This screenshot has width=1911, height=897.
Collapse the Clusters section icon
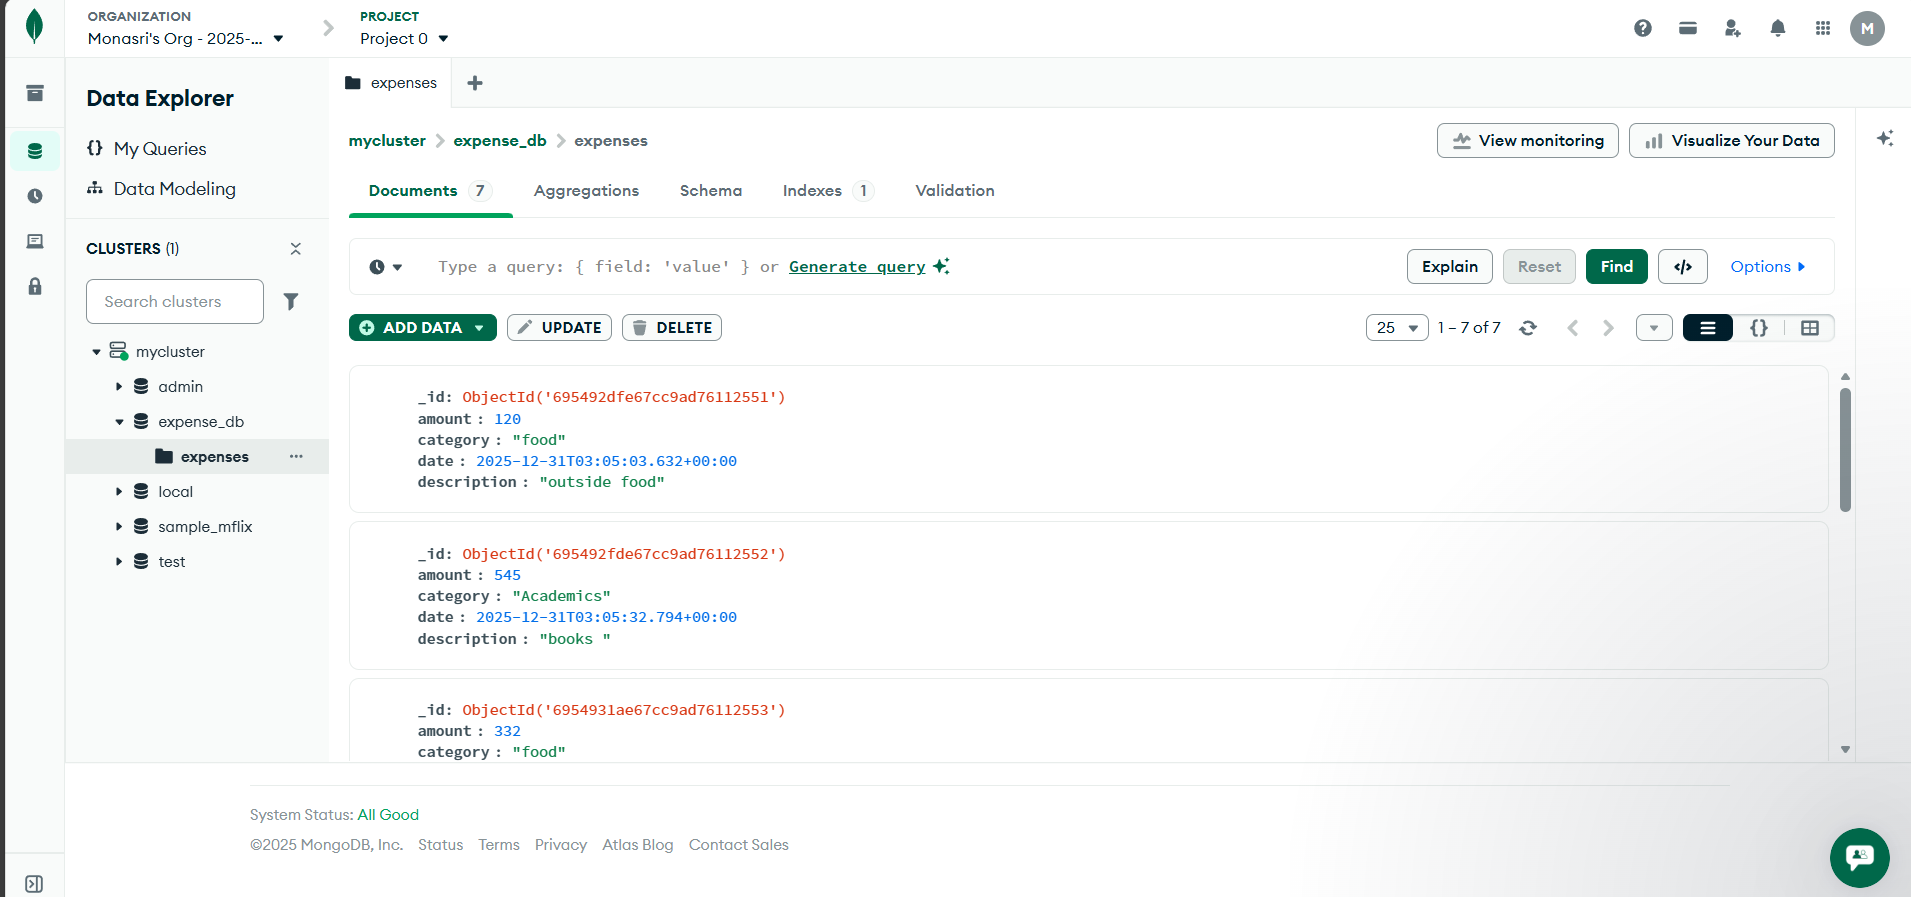(295, 248)
